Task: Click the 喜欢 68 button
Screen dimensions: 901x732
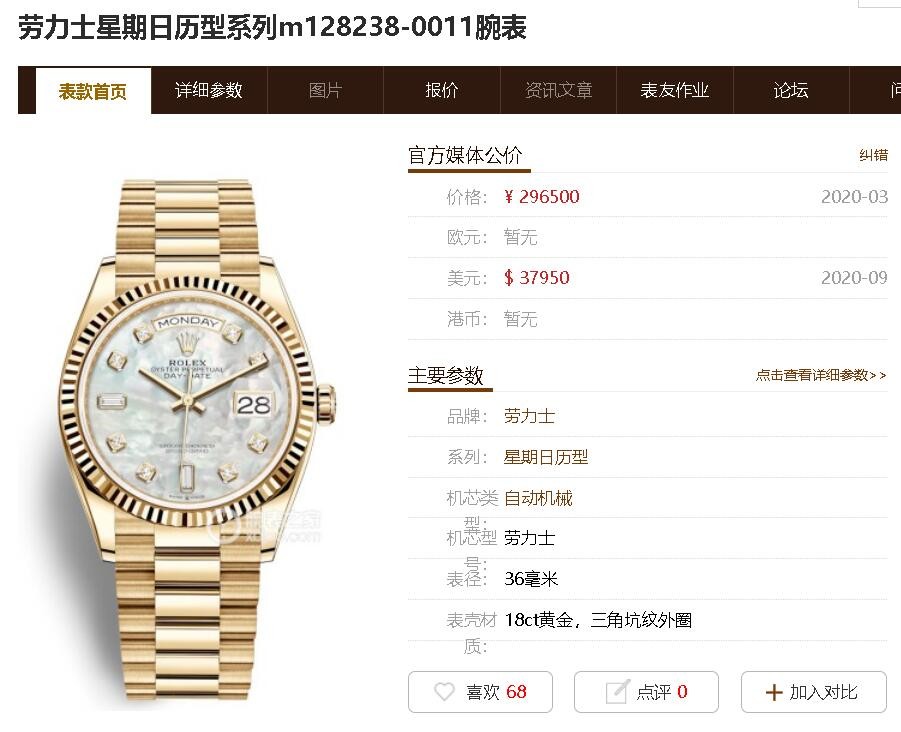Action: pyautogui.click(x=480, y=692)
